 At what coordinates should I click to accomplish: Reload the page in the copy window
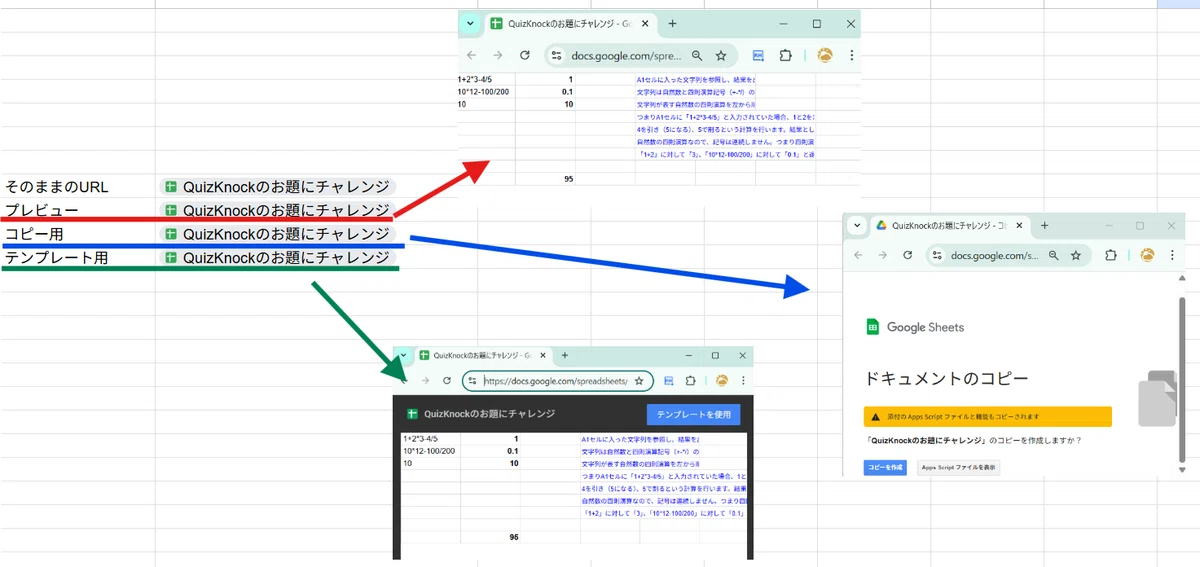[x=908, y=255]
